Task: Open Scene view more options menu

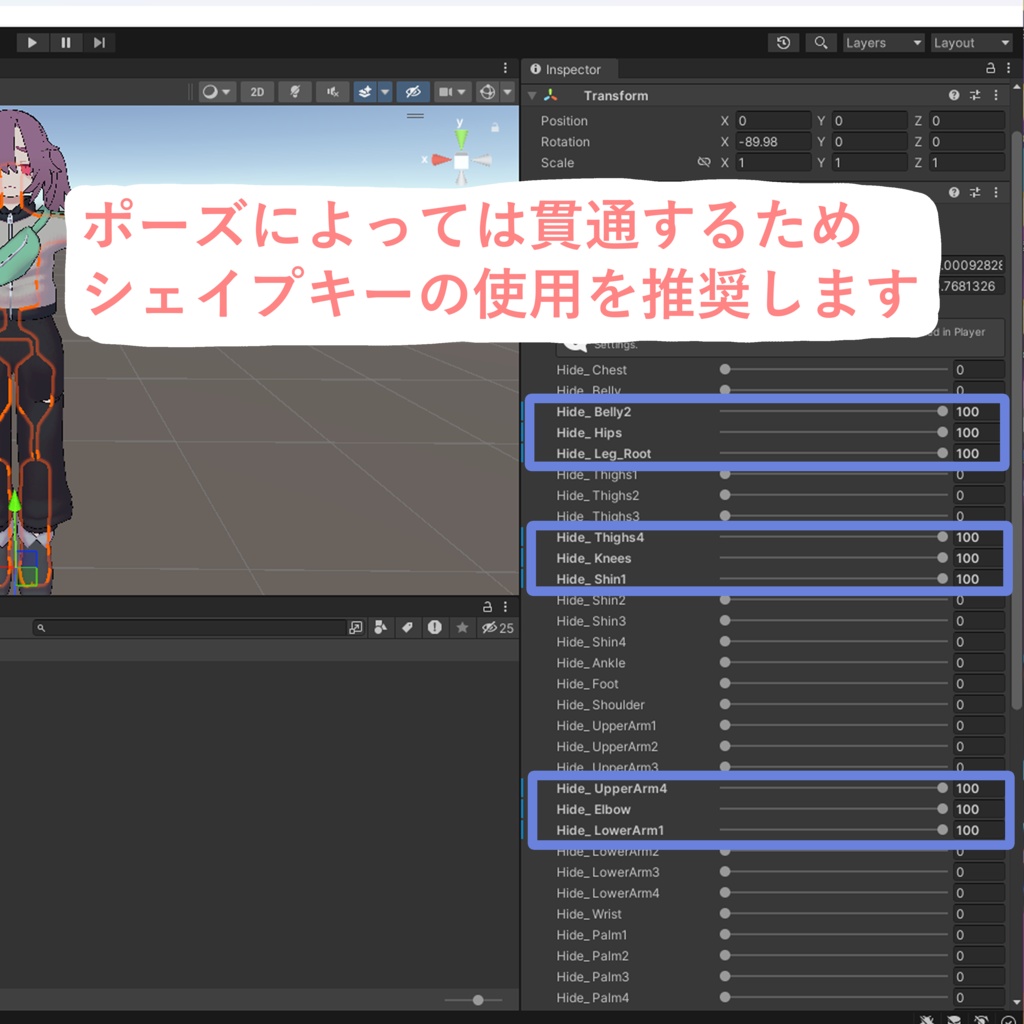Action: [505, 68]
